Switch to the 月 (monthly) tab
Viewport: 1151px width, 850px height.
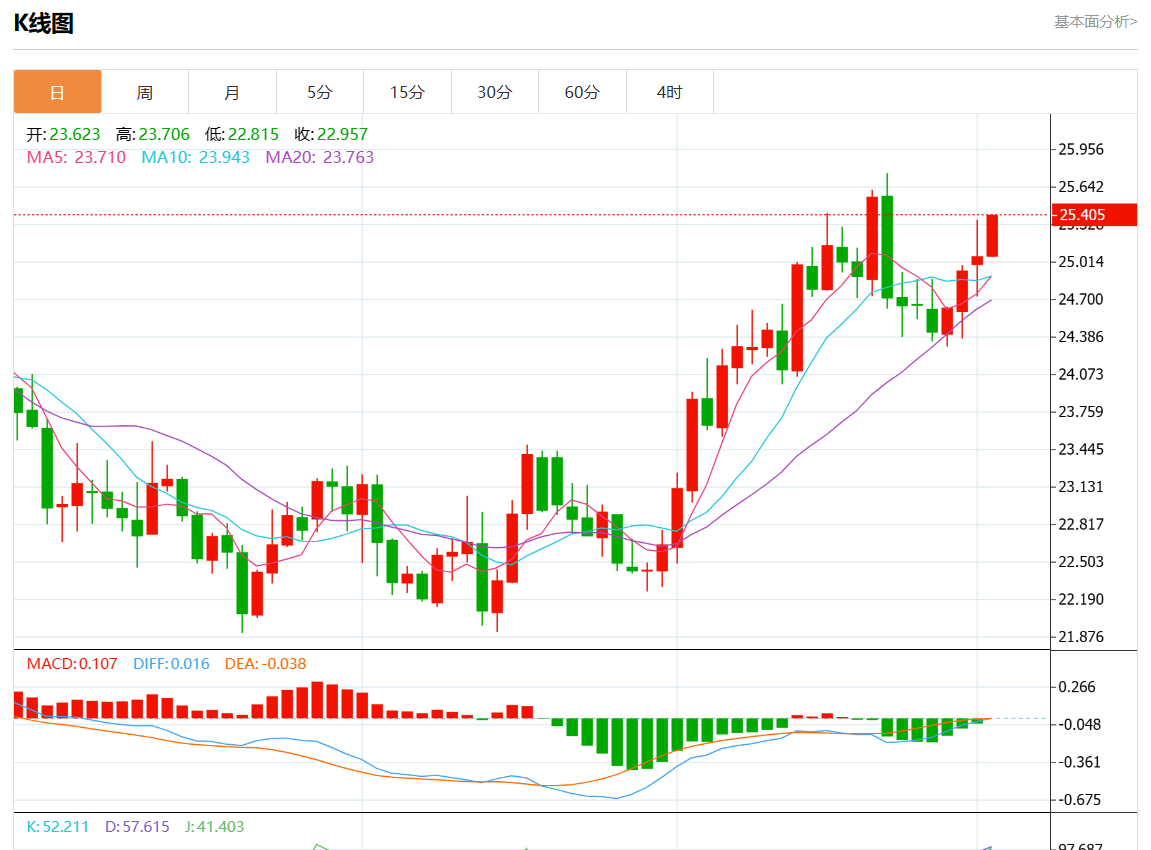(232, 92)
